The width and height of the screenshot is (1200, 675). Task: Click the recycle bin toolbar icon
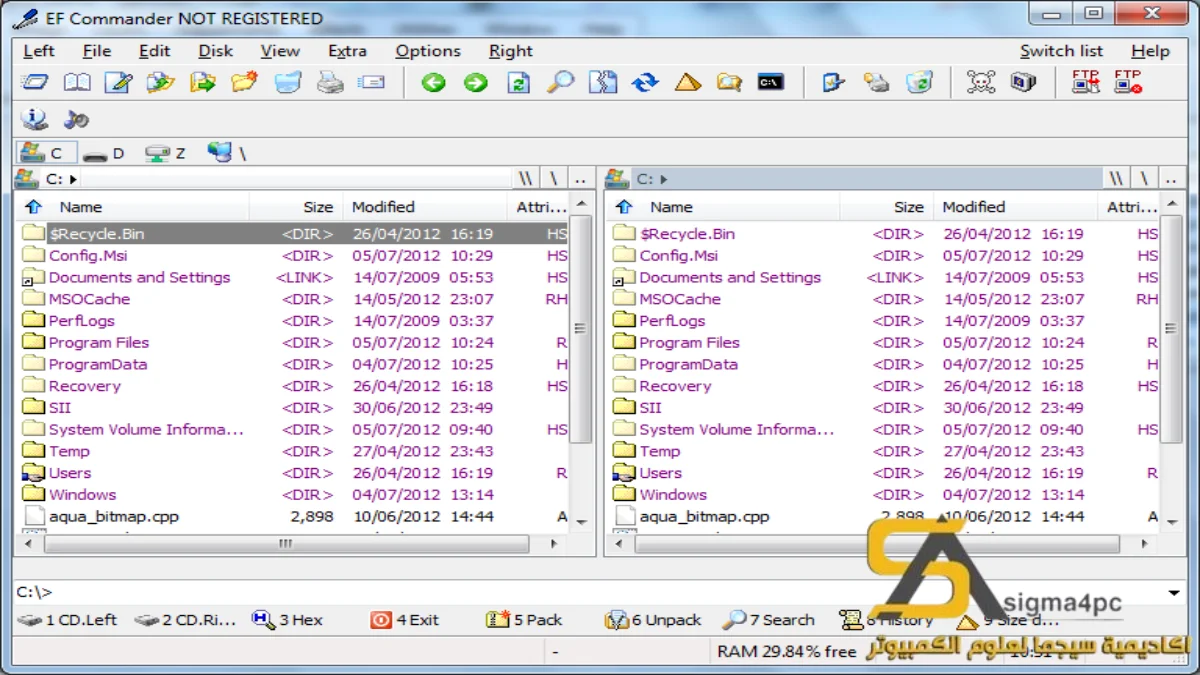(919, 83)
